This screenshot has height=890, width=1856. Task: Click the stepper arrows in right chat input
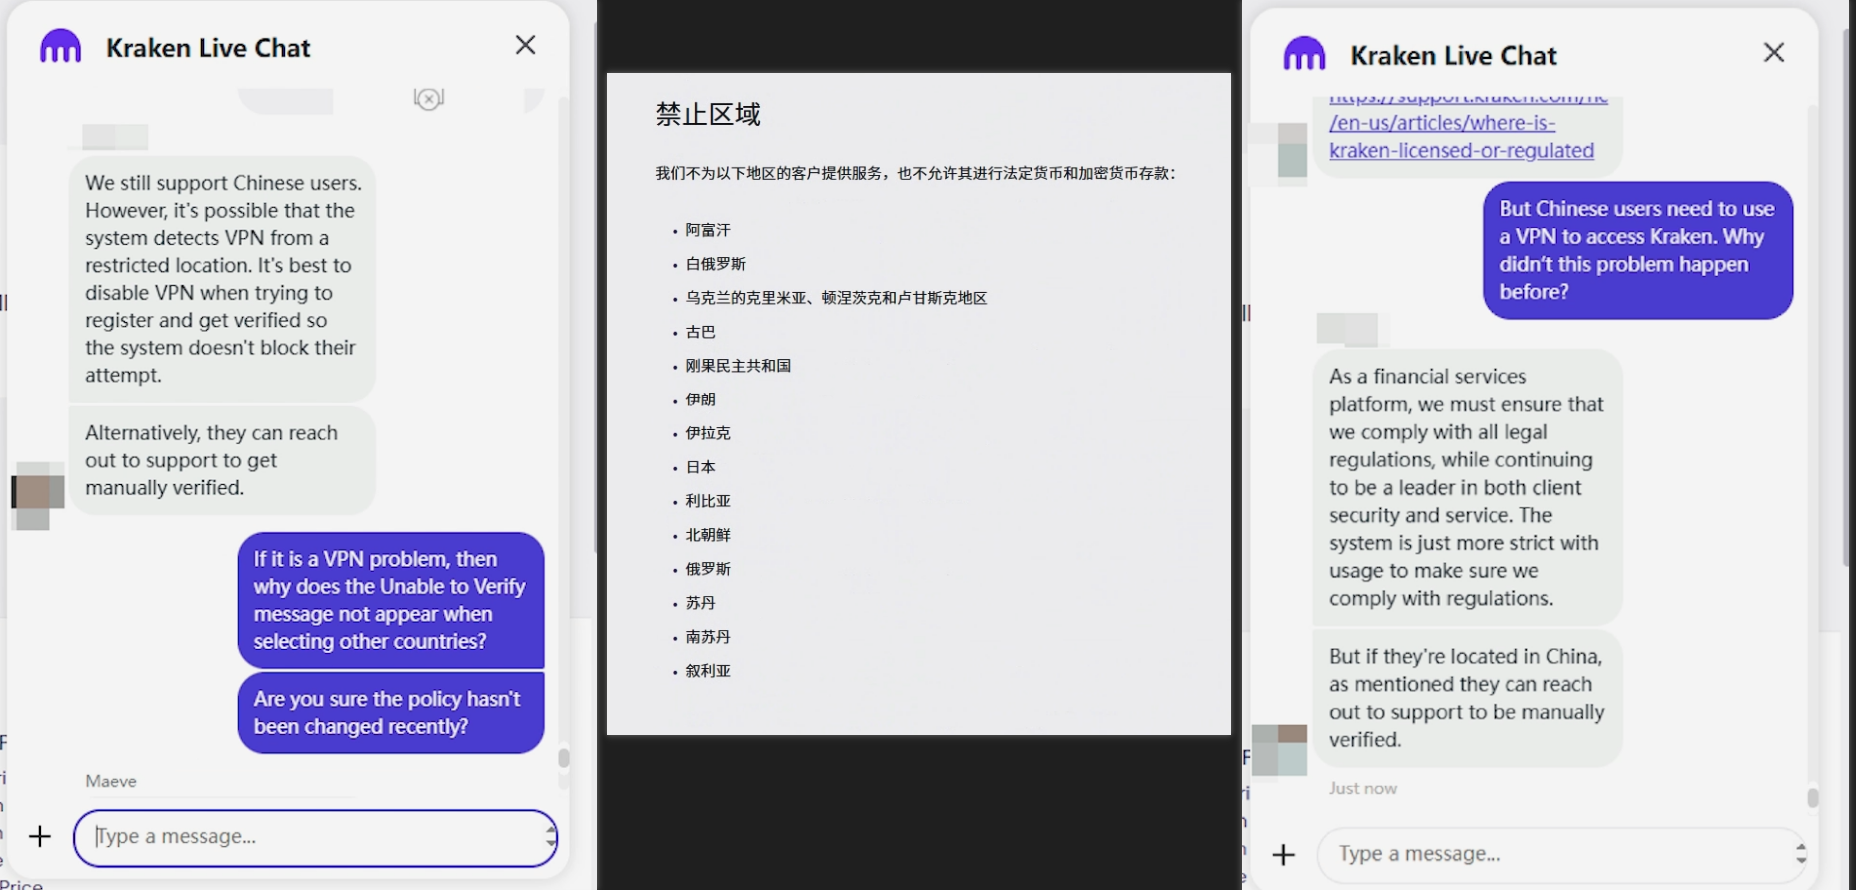click(x=1801, y=853)
